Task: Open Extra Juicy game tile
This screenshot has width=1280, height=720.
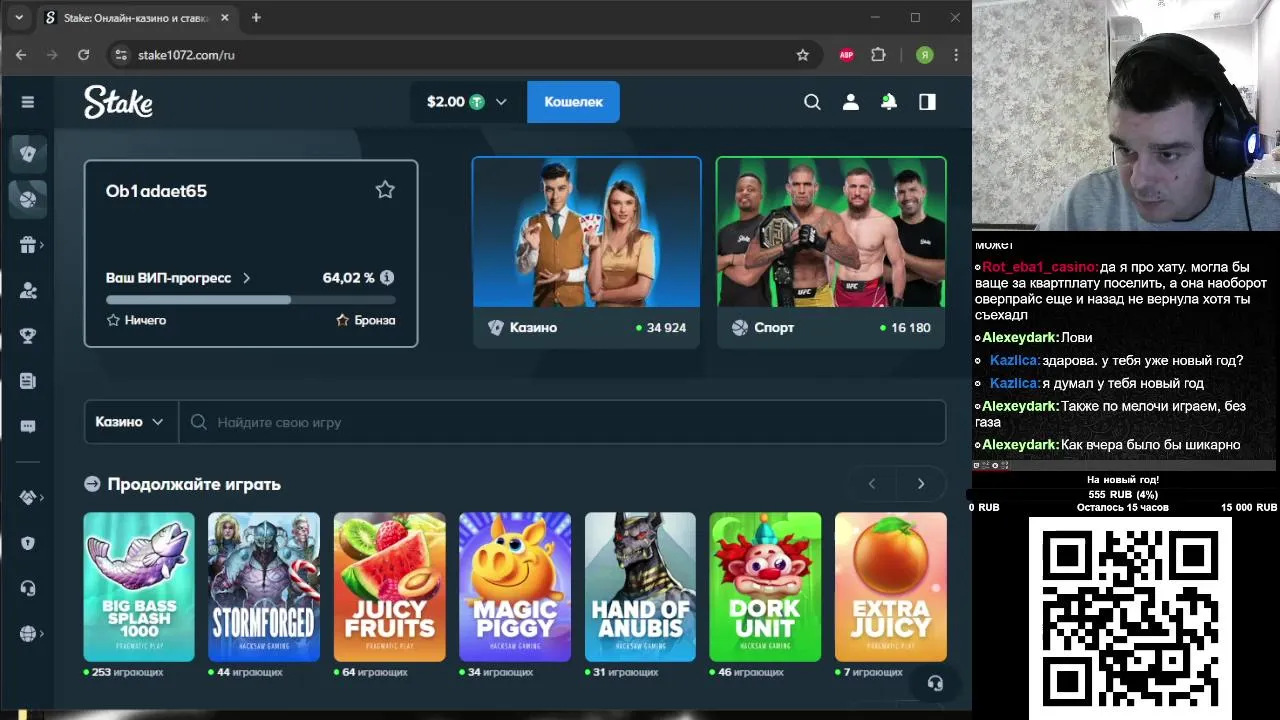Action: [x=891, y=587]
